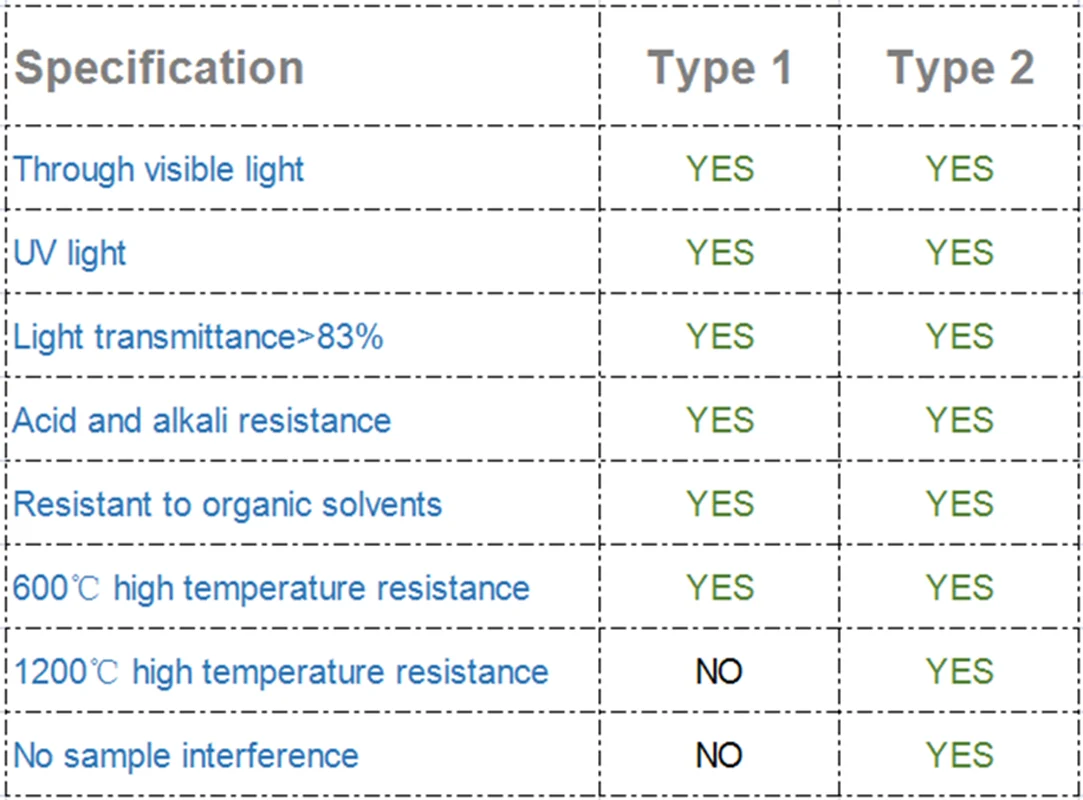
Task: Select 600℃ high temperature resistance label
Action: point(271,588)
